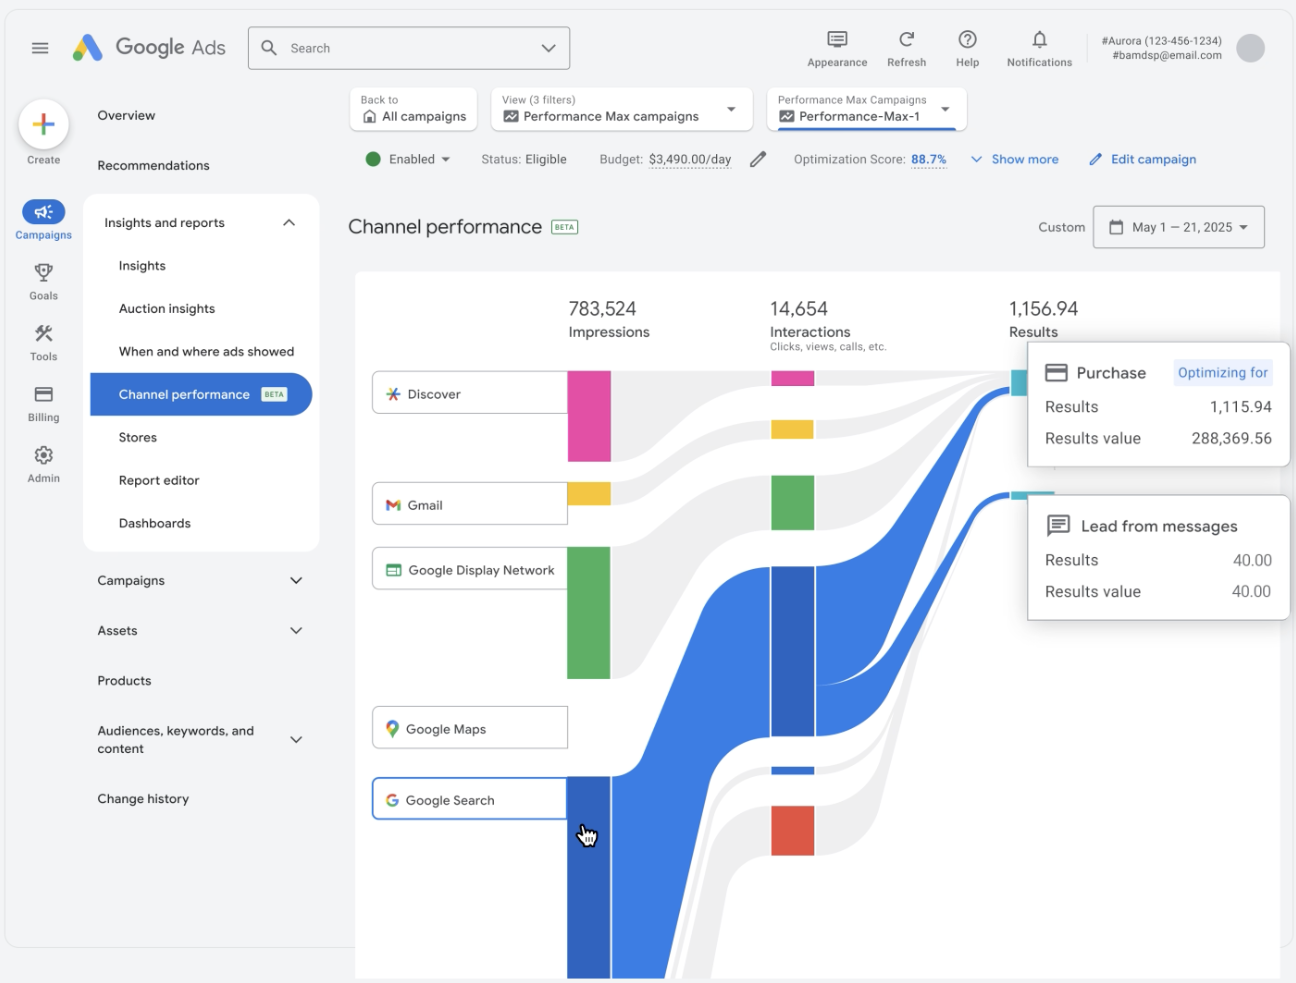Click the 88.7% optimization score
This screenshot has width=1296, height=983.
928,159
